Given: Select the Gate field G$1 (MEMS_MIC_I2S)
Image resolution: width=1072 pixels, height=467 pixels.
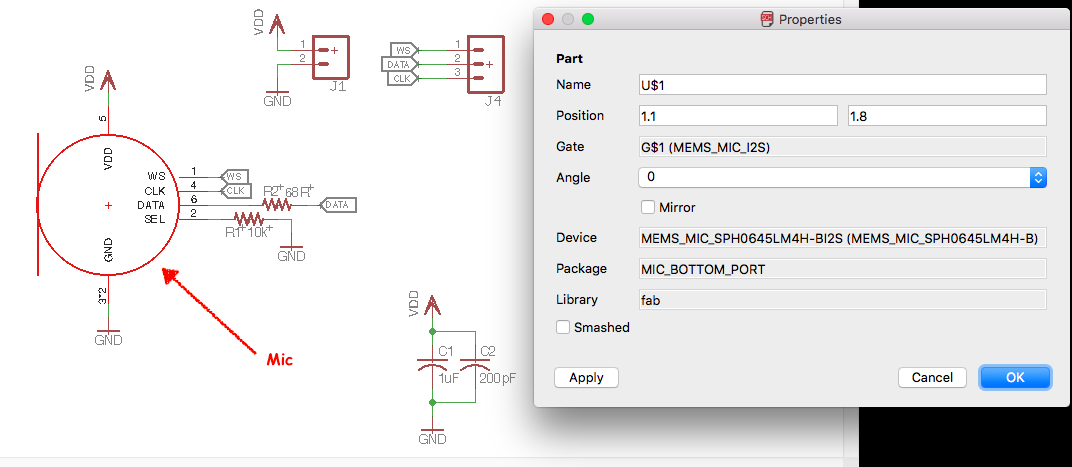Looking at the screenshot, I should point(842,146).
